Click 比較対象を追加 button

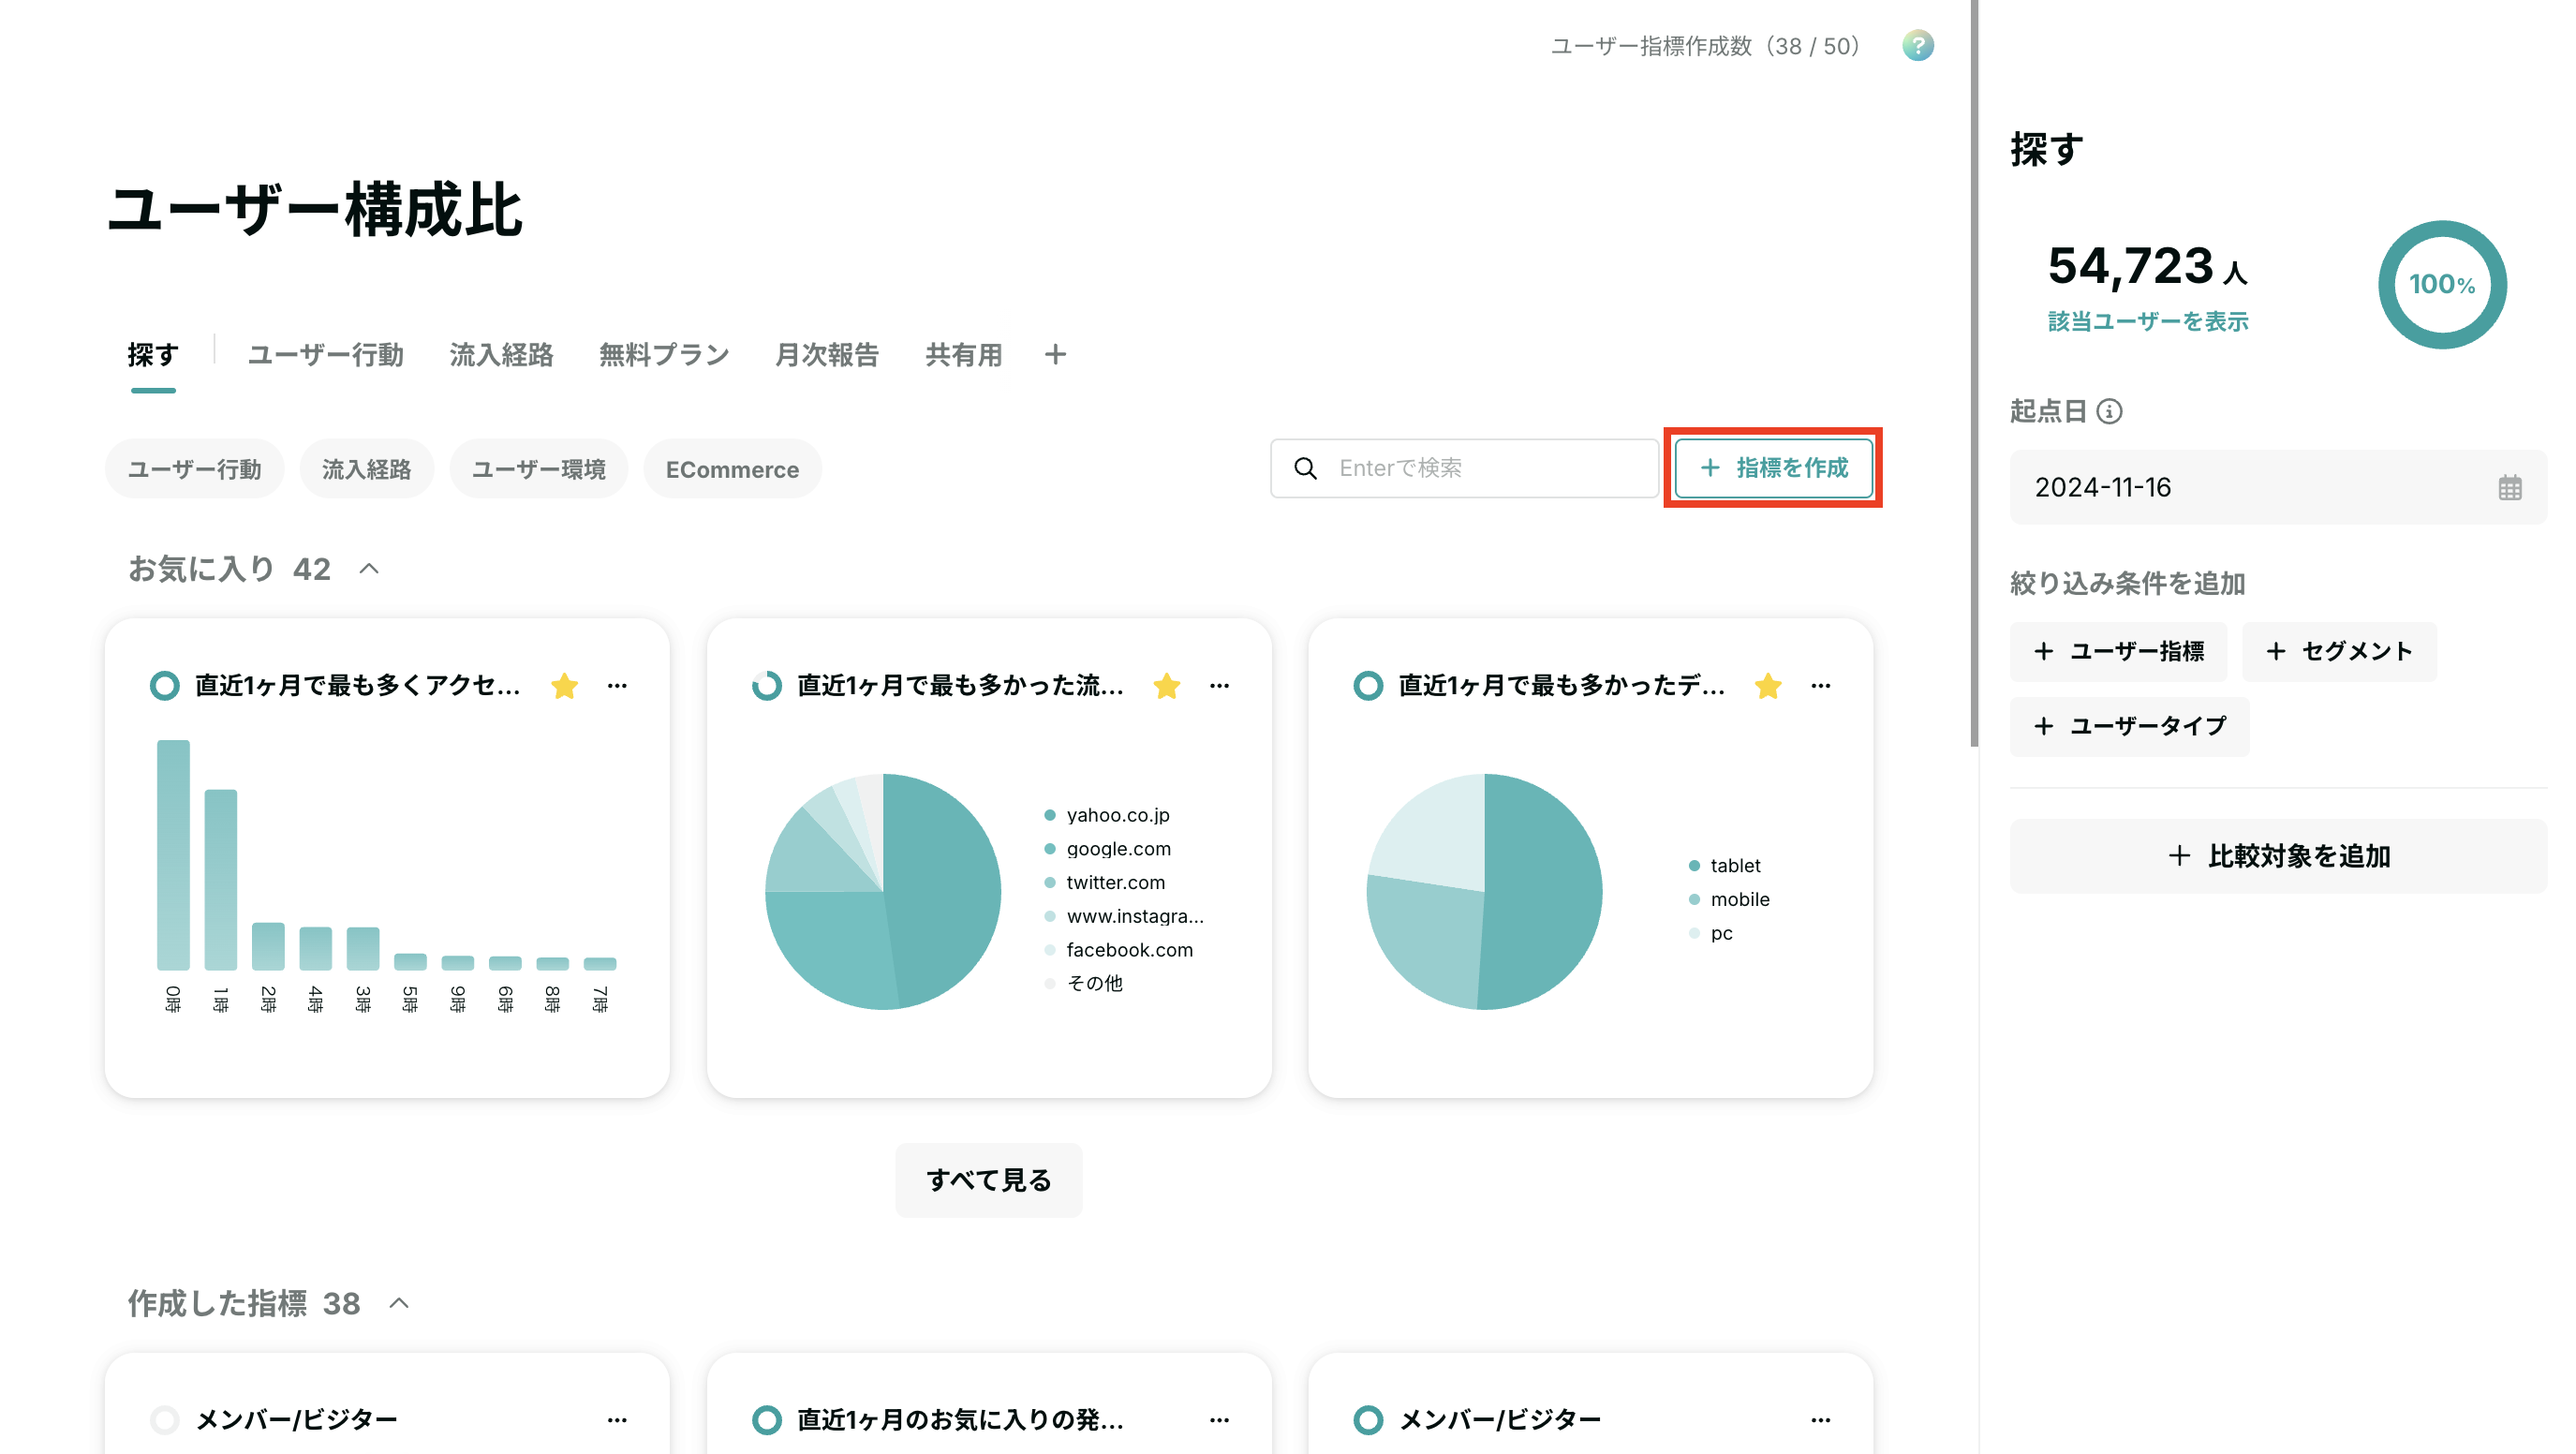point(2278,856)
